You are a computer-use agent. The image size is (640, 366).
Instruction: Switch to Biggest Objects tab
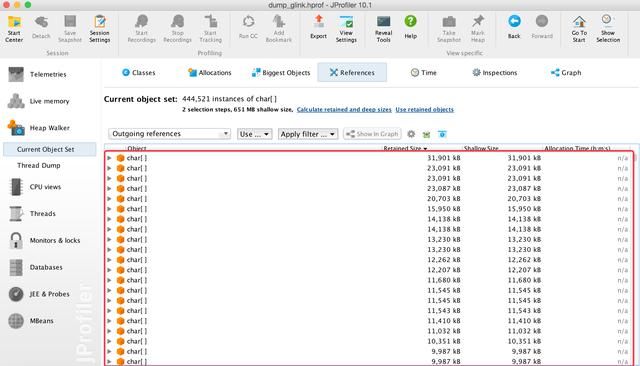[x=281, y=73]
